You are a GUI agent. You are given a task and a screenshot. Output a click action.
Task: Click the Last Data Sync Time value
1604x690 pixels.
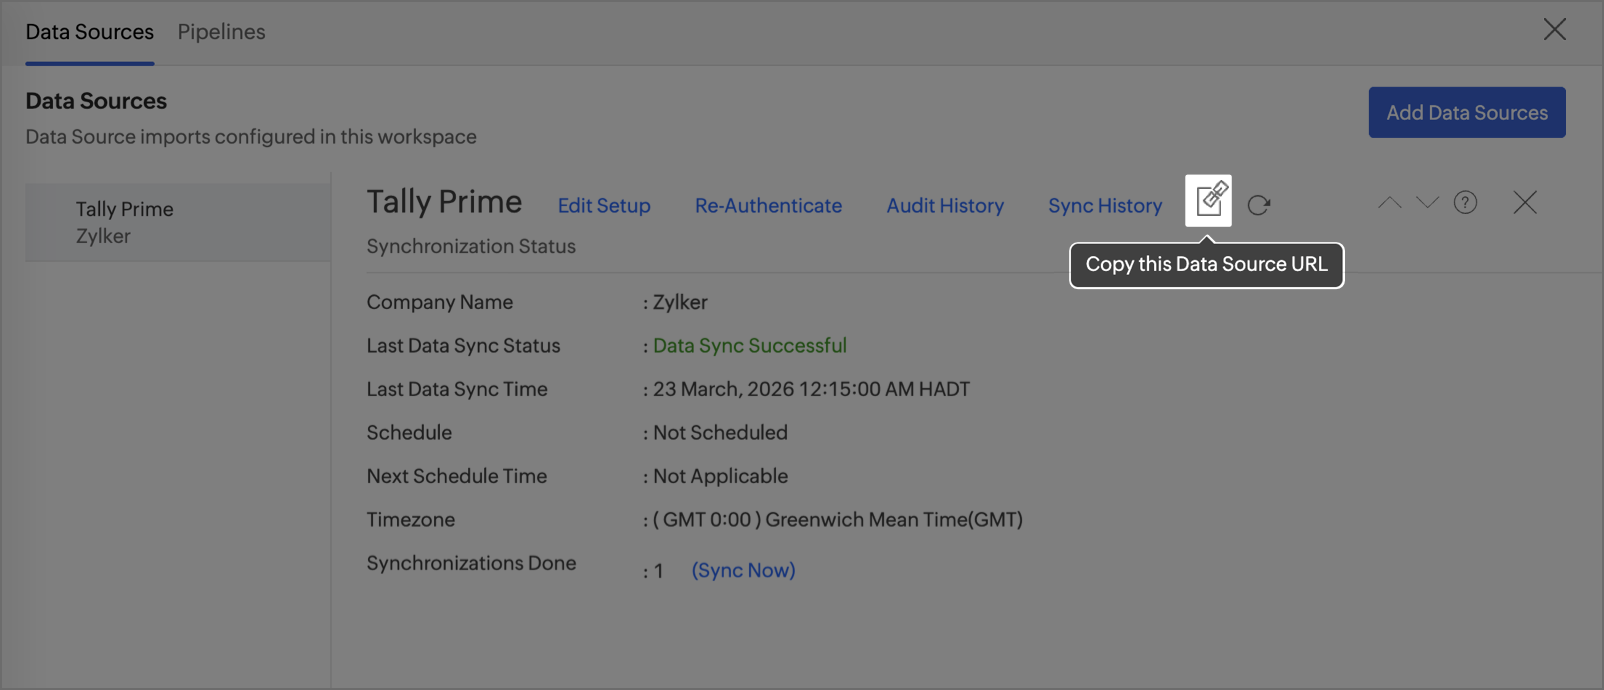point(811,389)
